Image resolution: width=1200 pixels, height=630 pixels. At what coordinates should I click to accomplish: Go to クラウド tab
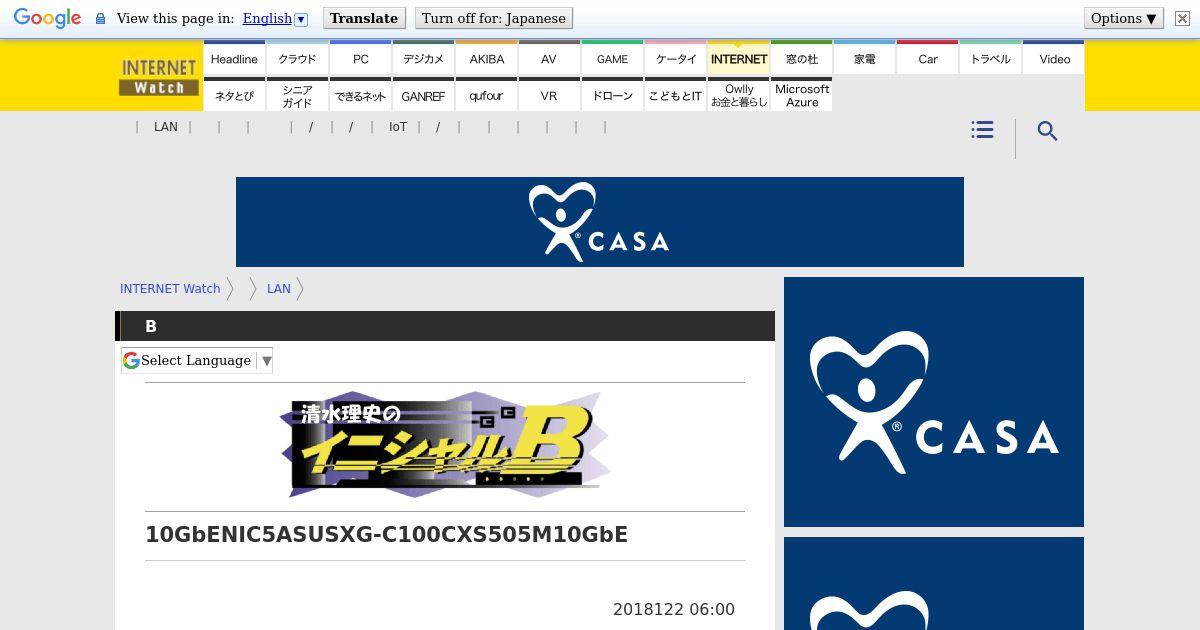click(297, 59)
